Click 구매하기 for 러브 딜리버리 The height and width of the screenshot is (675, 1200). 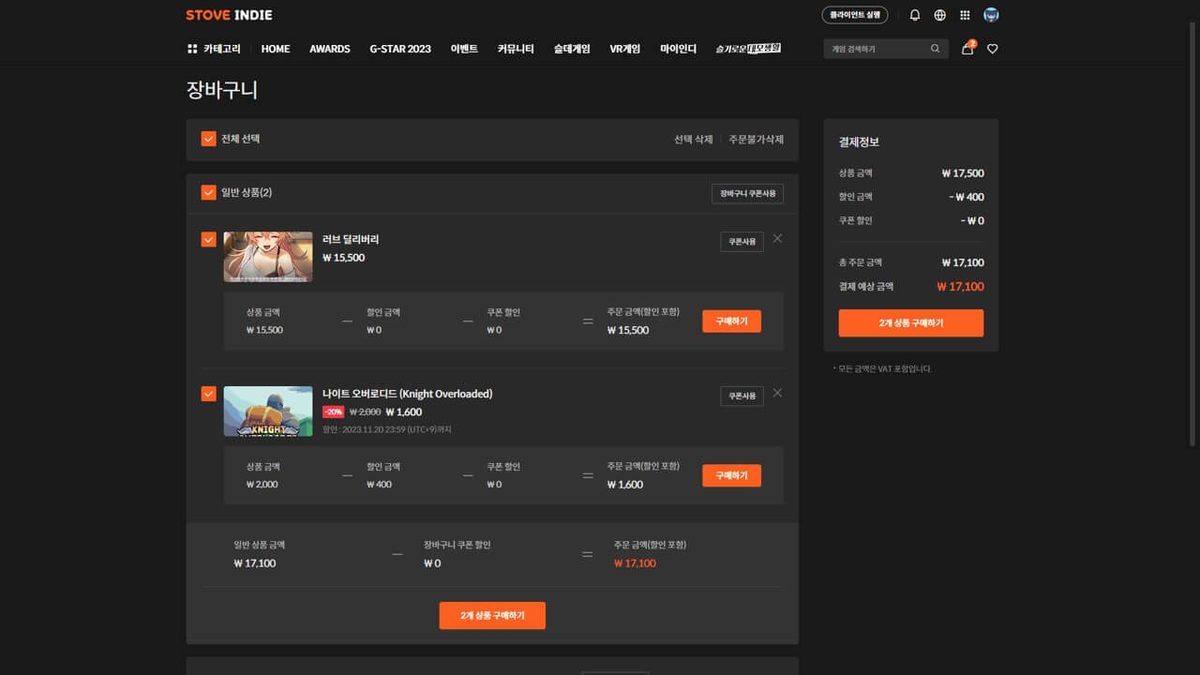tap(732, 321)
